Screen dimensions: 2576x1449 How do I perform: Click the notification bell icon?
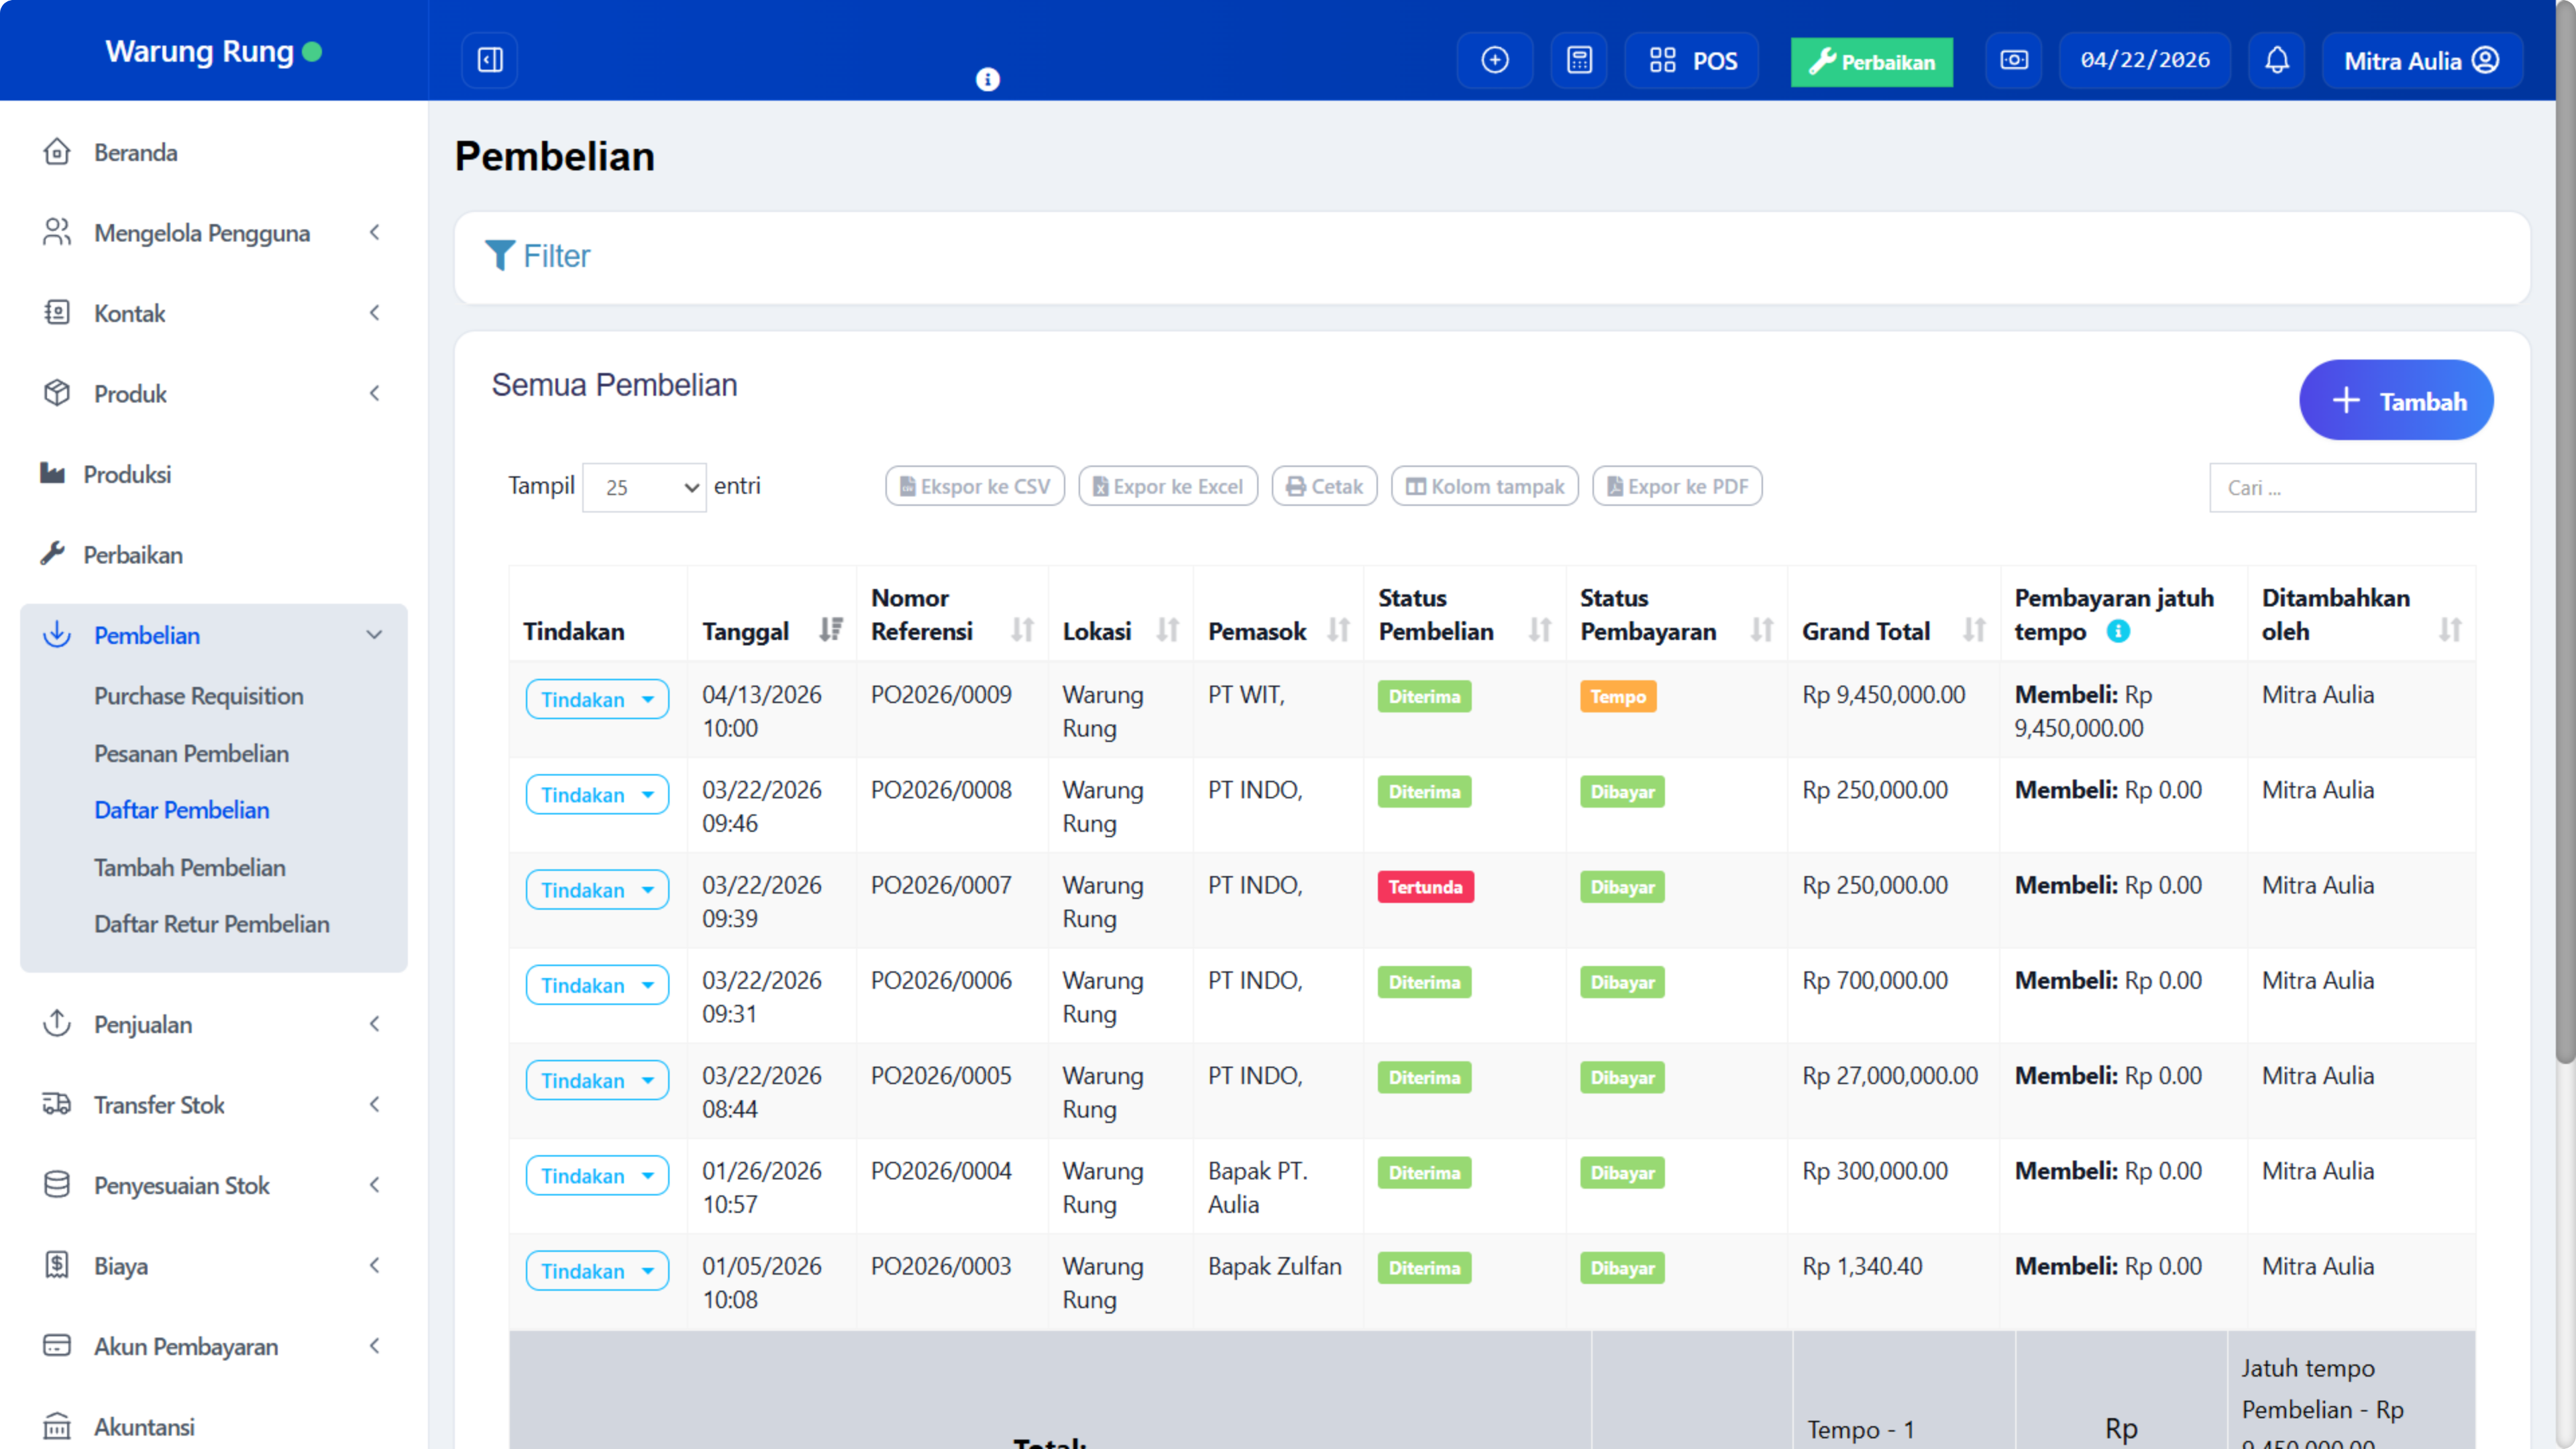coord(2277,60)
